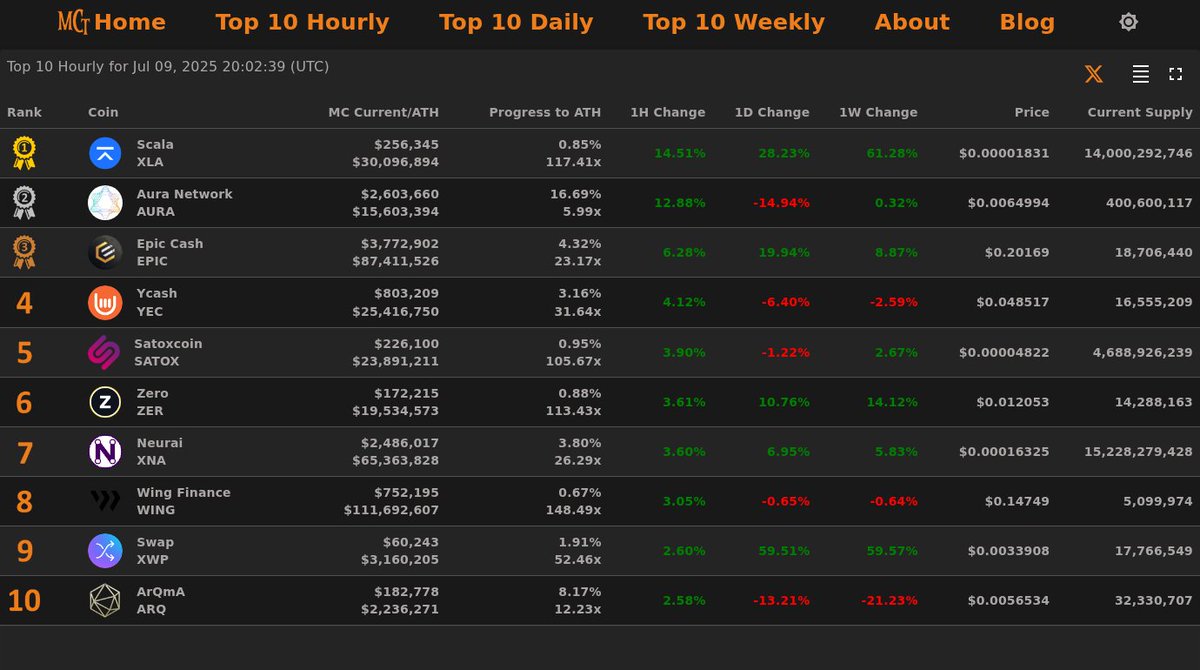Image resolution: width=1200 pixels, height=670 pixels.
Task: Click the Epic Cash coin logo
Action: tap(105, 252)
